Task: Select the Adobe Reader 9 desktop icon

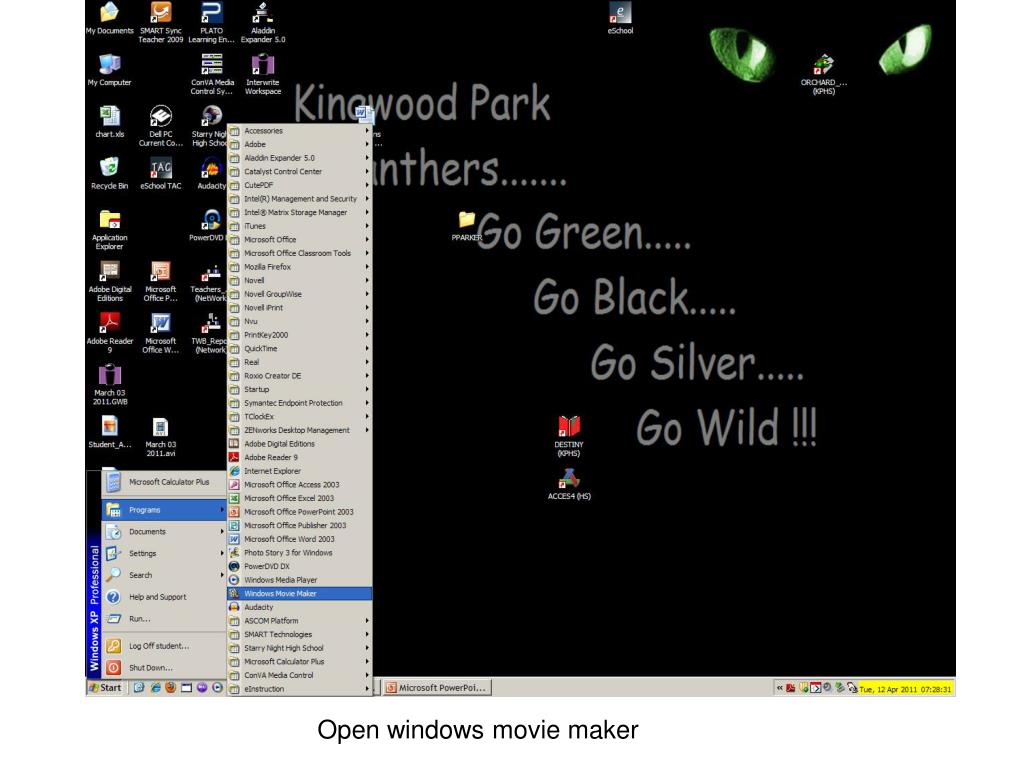Action: coord(110,333)
